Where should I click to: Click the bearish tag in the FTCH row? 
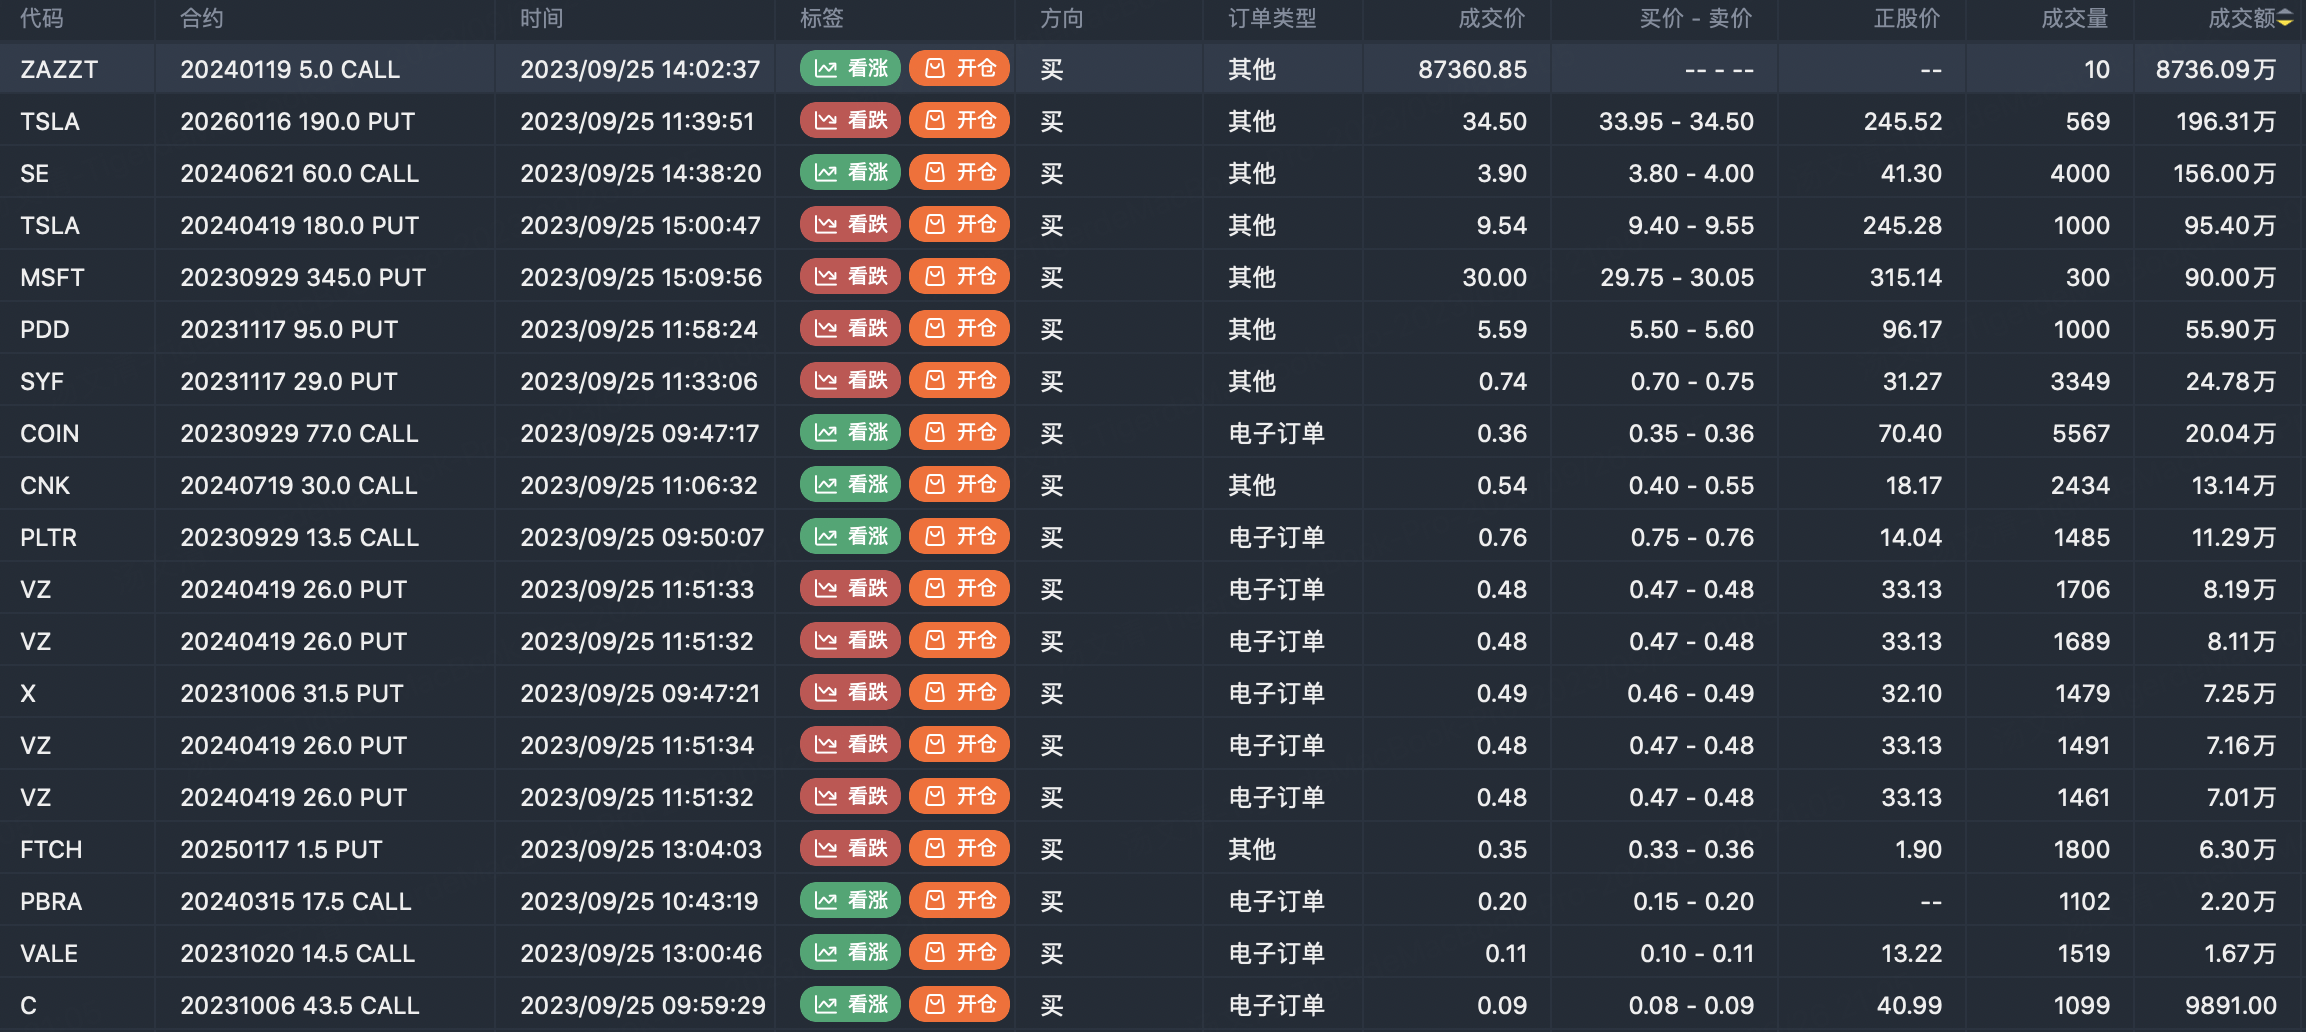coord(851,848)
